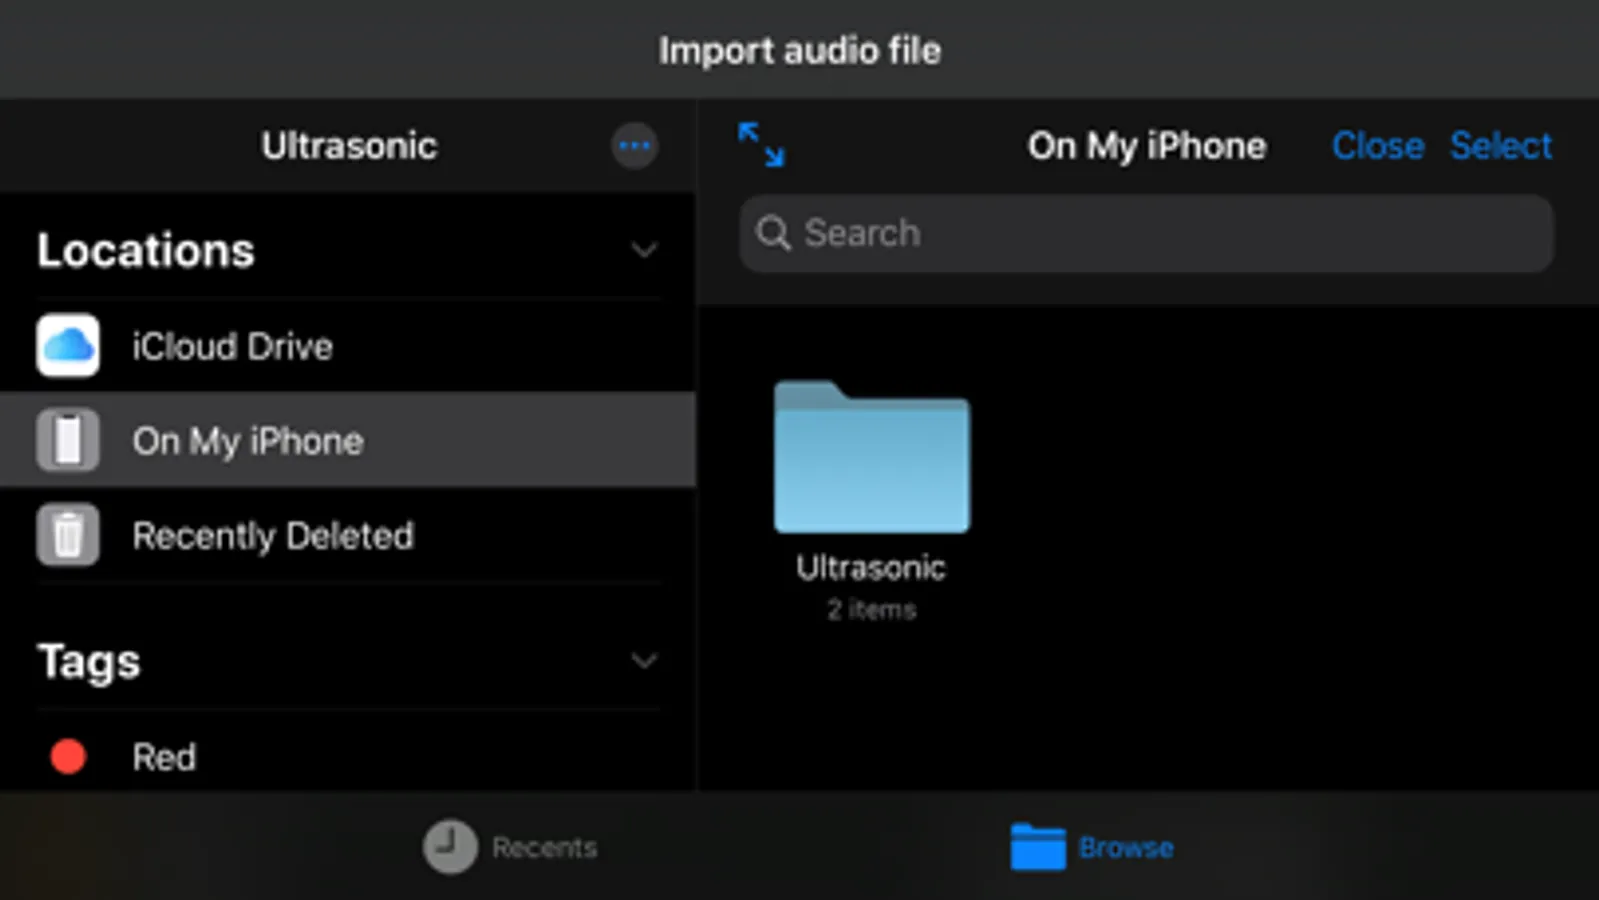The height and width of the screenshot is (900, 1599).
Task: Click the '2 items' caption
Action: pyautogui.click(x=871, y=610)
